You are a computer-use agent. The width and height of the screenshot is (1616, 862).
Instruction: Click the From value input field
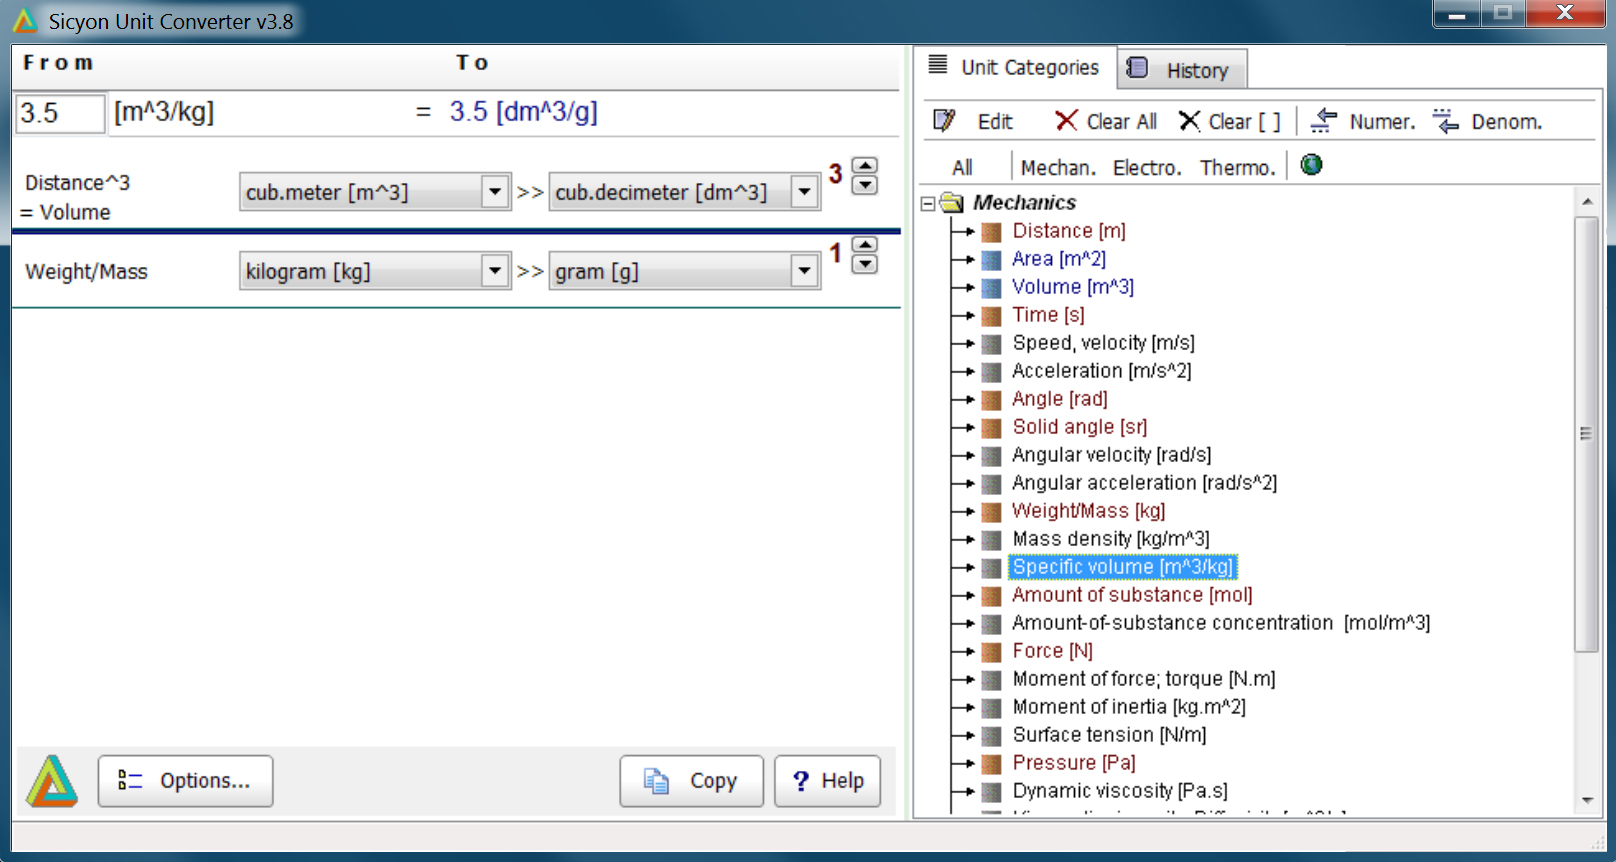click(59, 113)
